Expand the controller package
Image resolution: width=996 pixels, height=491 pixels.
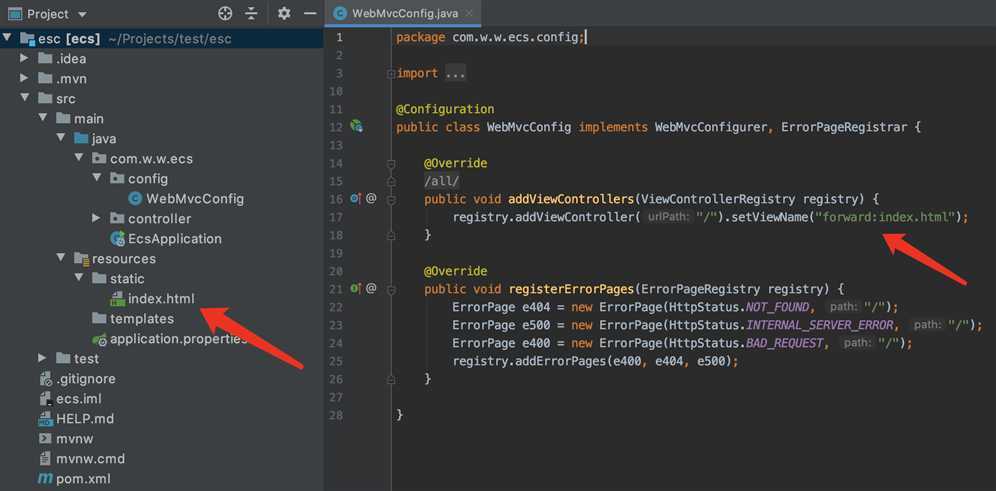pyautogui.click(x=96, y=219)
